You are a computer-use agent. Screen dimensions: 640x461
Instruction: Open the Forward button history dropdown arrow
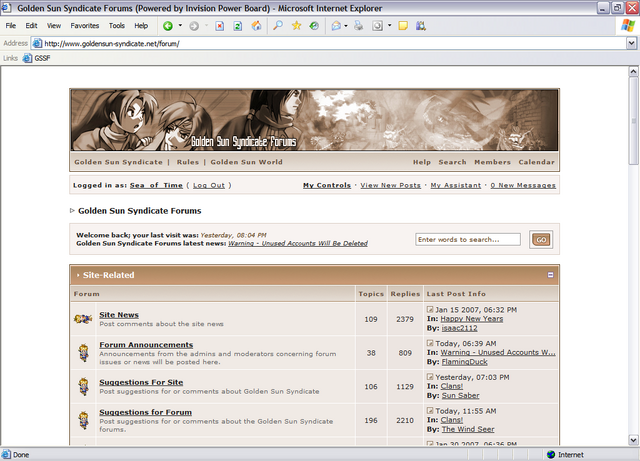point(207,26)
